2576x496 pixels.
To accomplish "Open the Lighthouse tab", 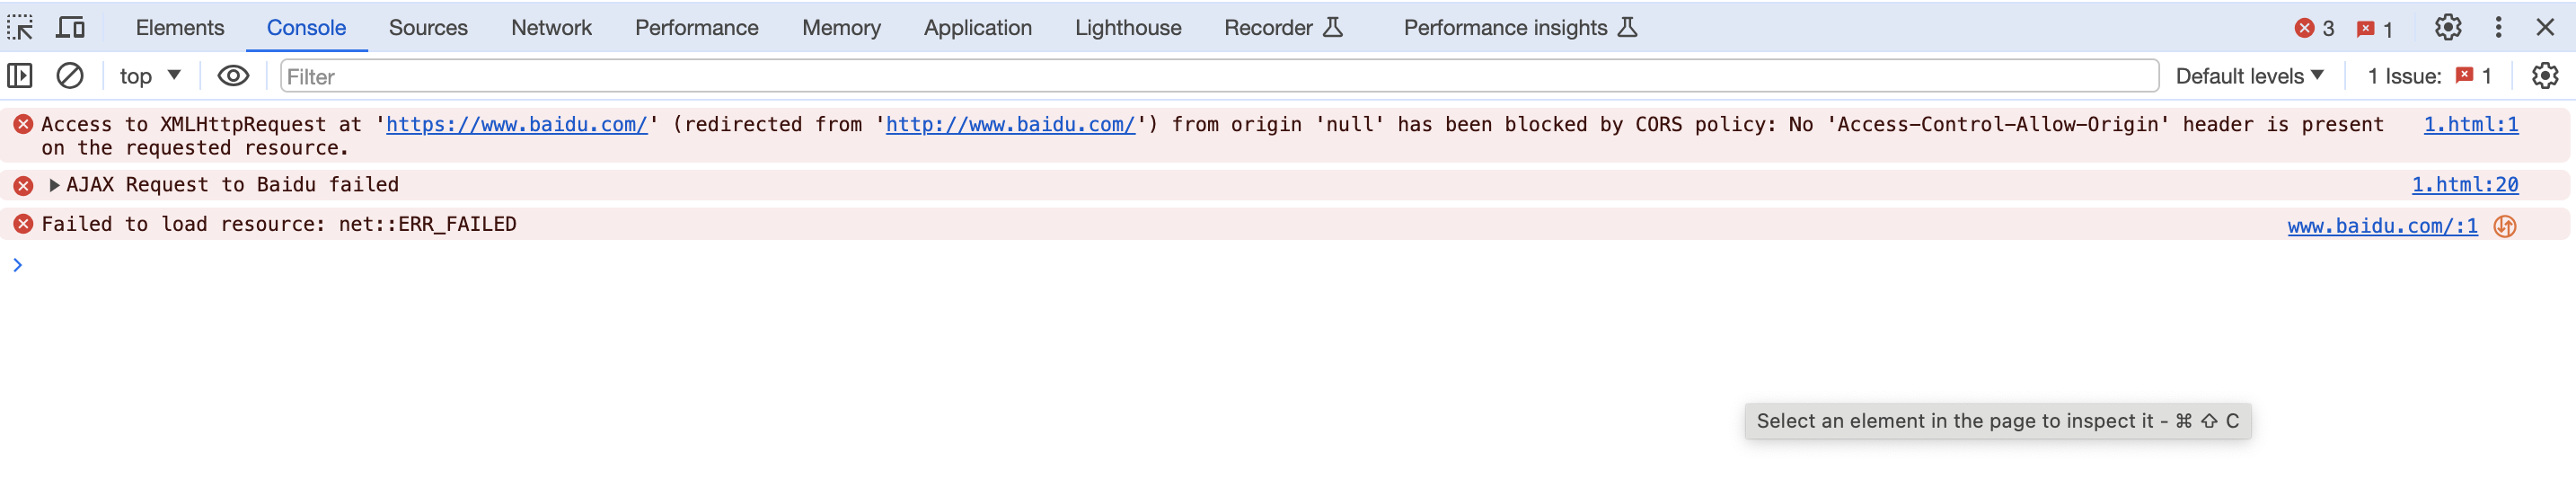I will (1128, 28).
